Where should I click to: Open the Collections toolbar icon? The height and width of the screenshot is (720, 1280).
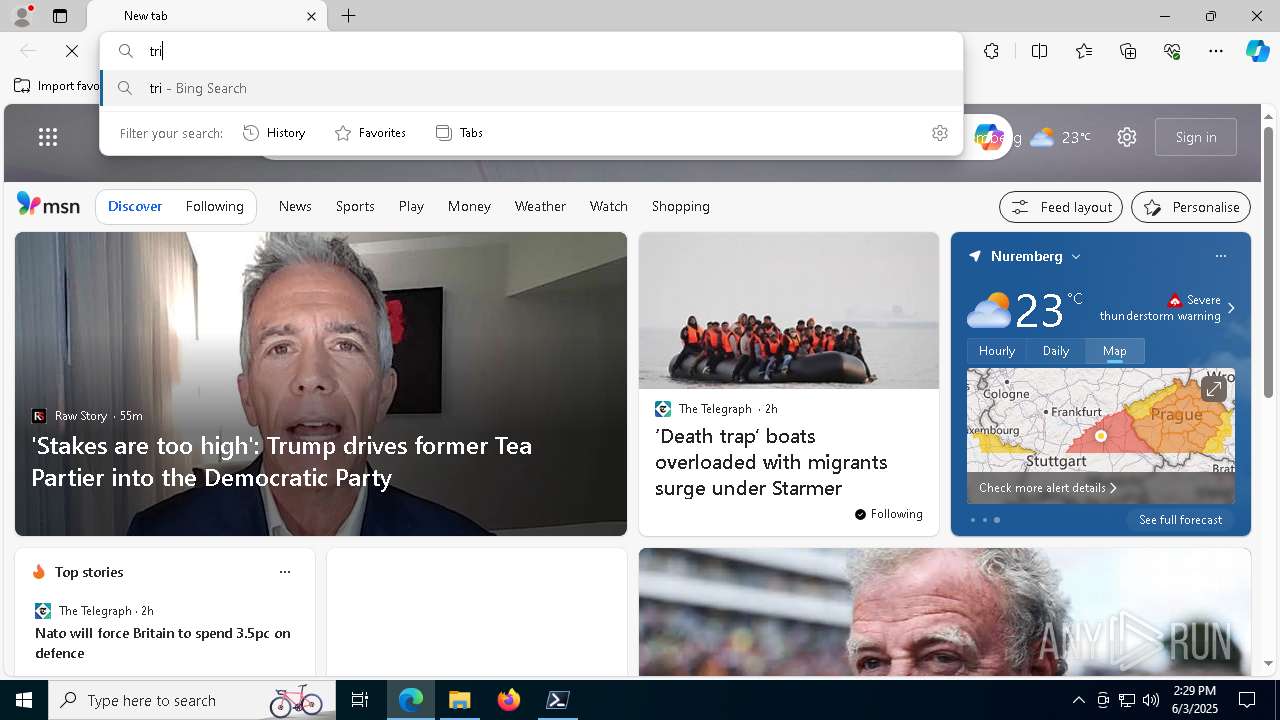coord(1128,51)
